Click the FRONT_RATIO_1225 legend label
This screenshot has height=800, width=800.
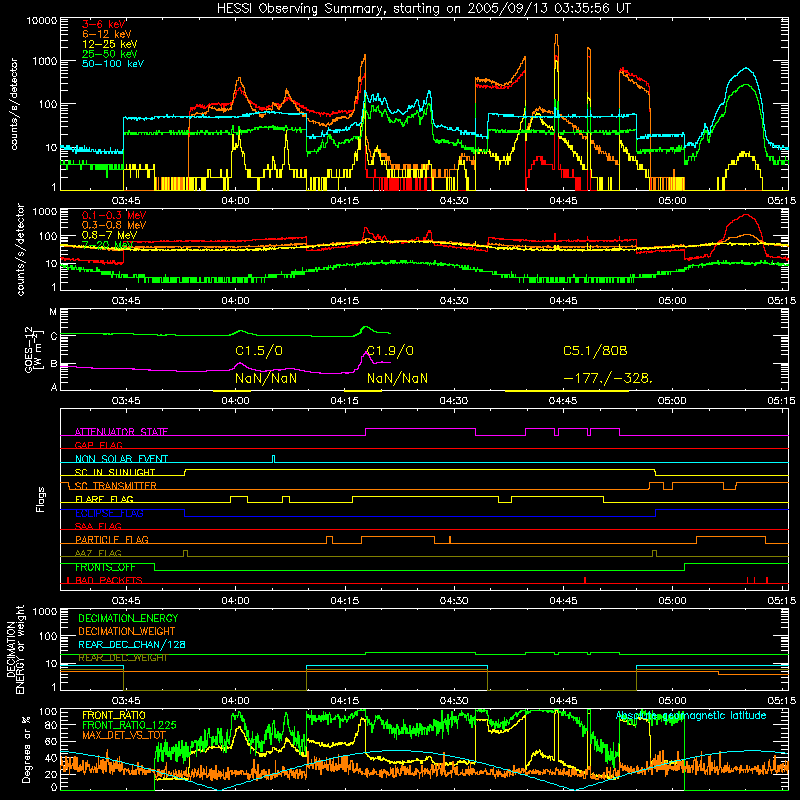click(129, 725)
